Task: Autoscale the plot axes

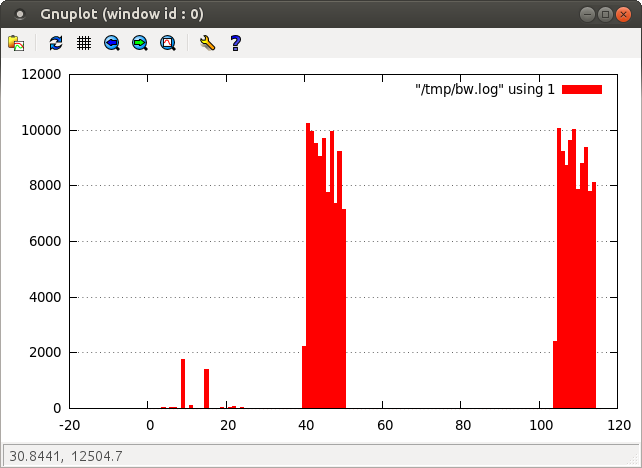Action: coord(168,43)
